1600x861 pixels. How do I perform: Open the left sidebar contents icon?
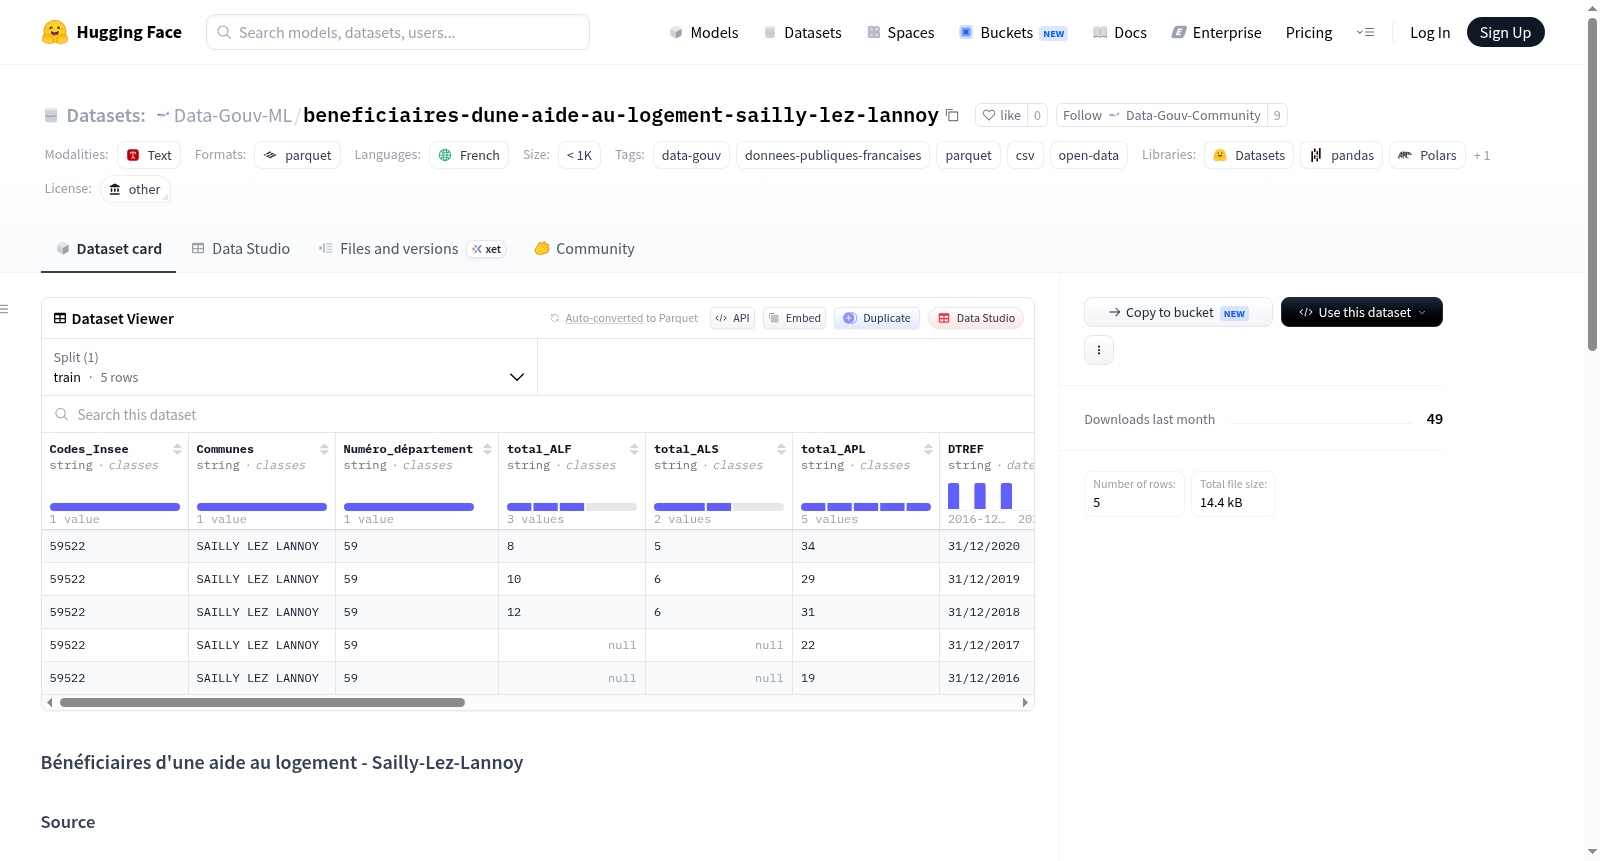4,309
